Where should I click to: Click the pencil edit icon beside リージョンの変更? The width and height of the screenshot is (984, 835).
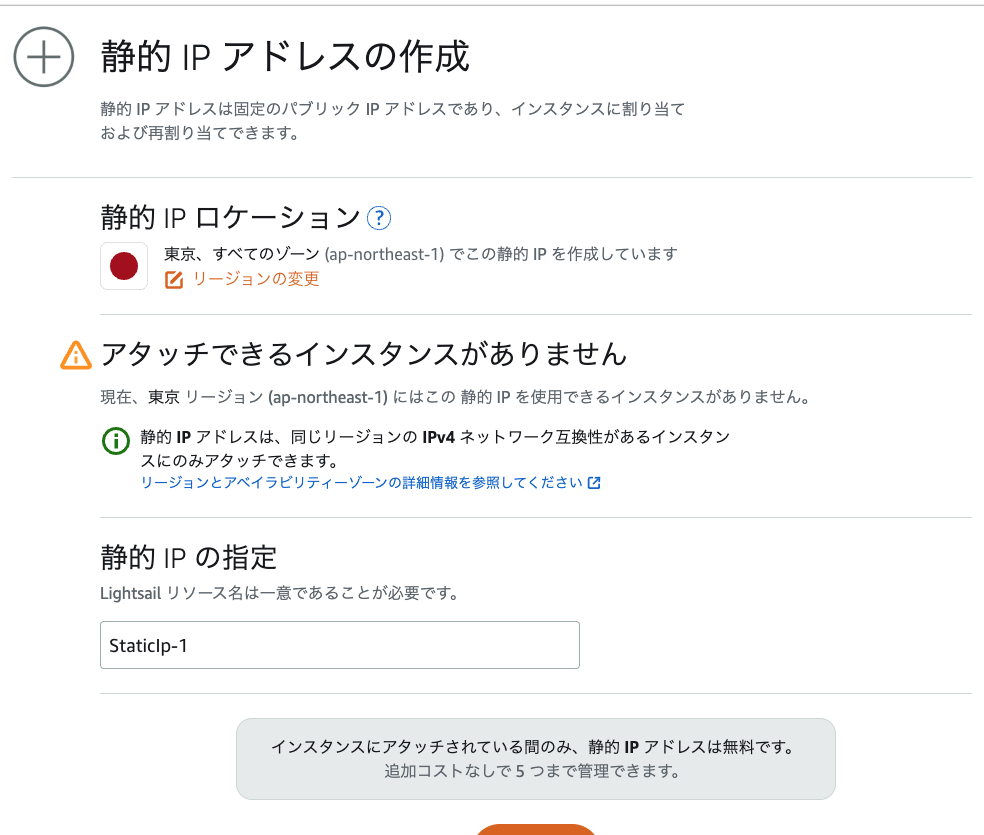(174, 280)
